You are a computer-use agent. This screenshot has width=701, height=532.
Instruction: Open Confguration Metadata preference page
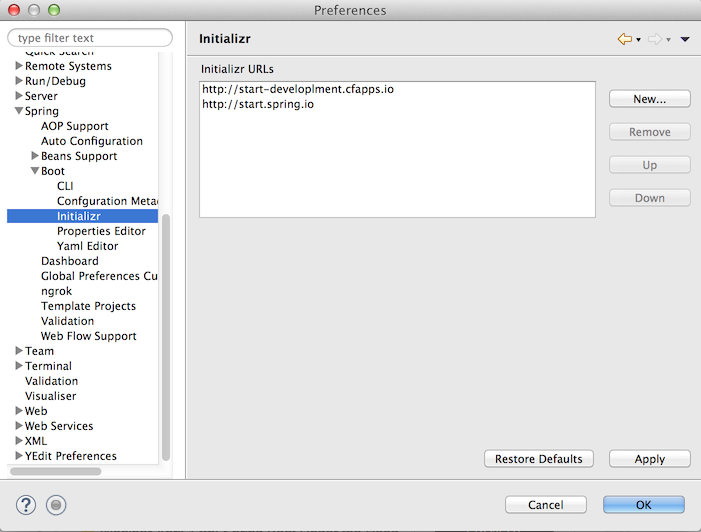click(107, 201)
